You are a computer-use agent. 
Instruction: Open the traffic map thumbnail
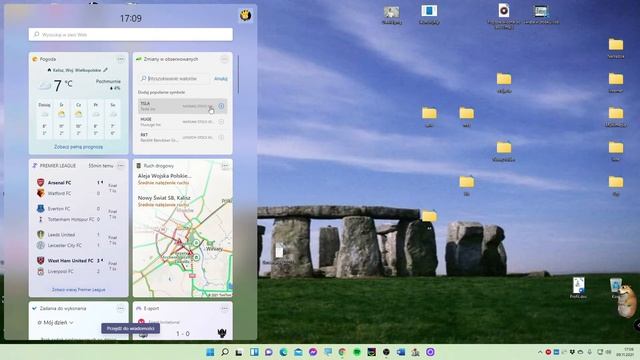tap(183, 249)
